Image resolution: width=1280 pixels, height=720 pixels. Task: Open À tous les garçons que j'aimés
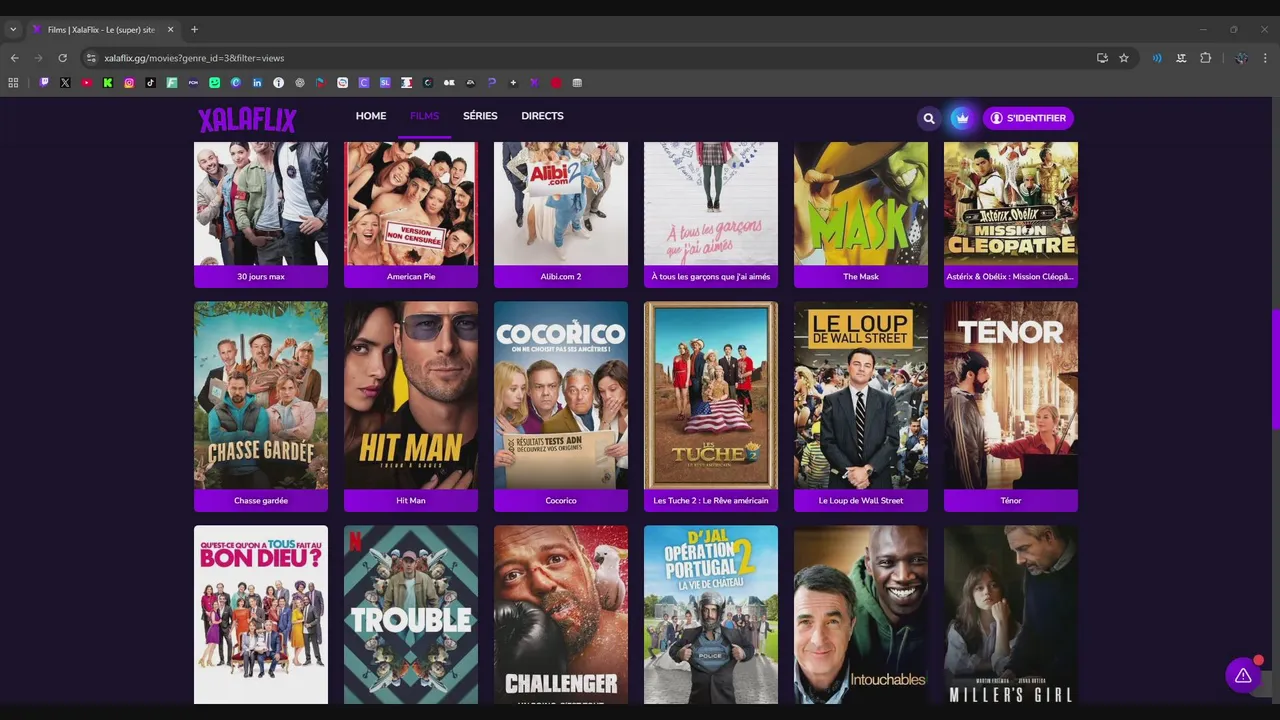(711, 204)
